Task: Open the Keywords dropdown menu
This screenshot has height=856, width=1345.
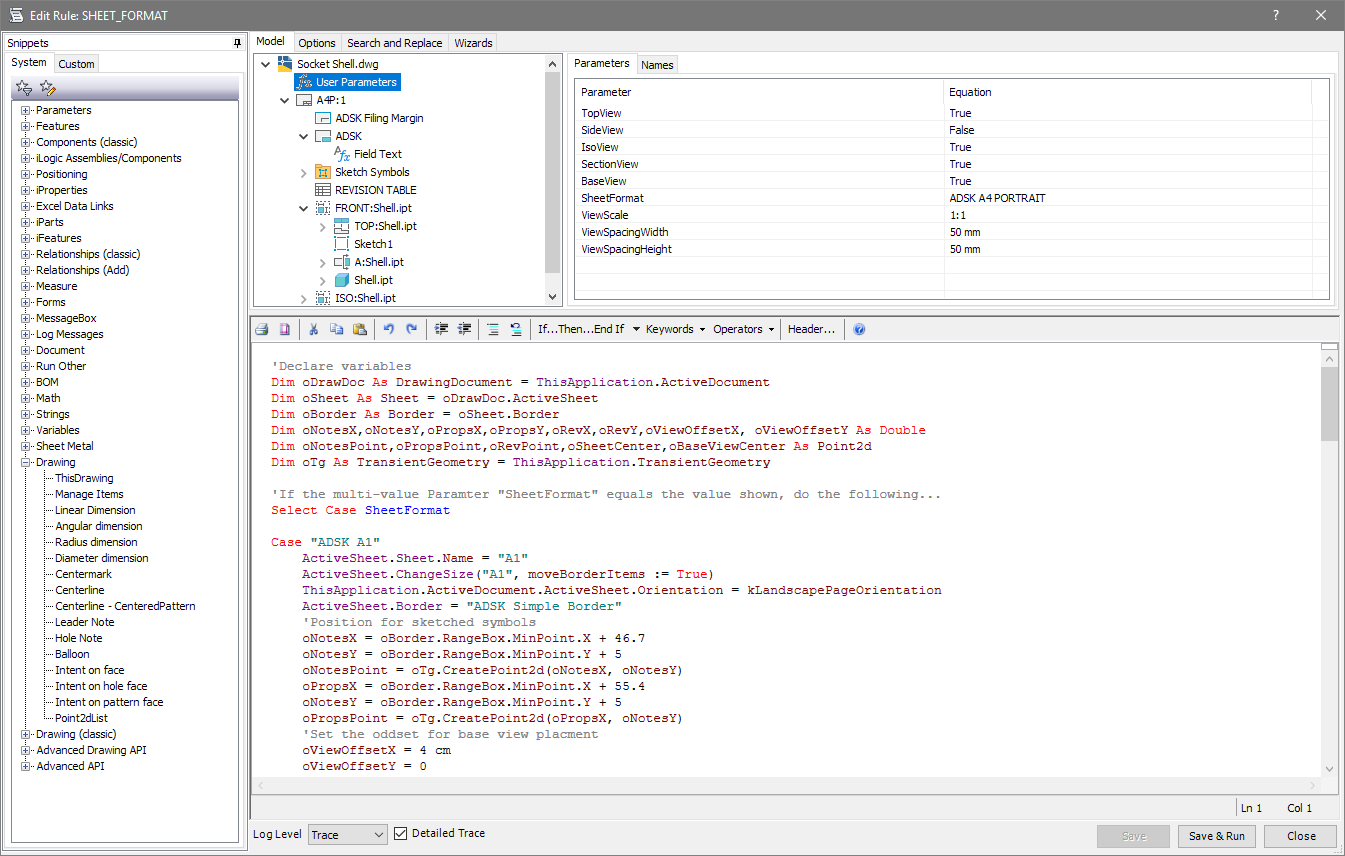Action: 675,329
